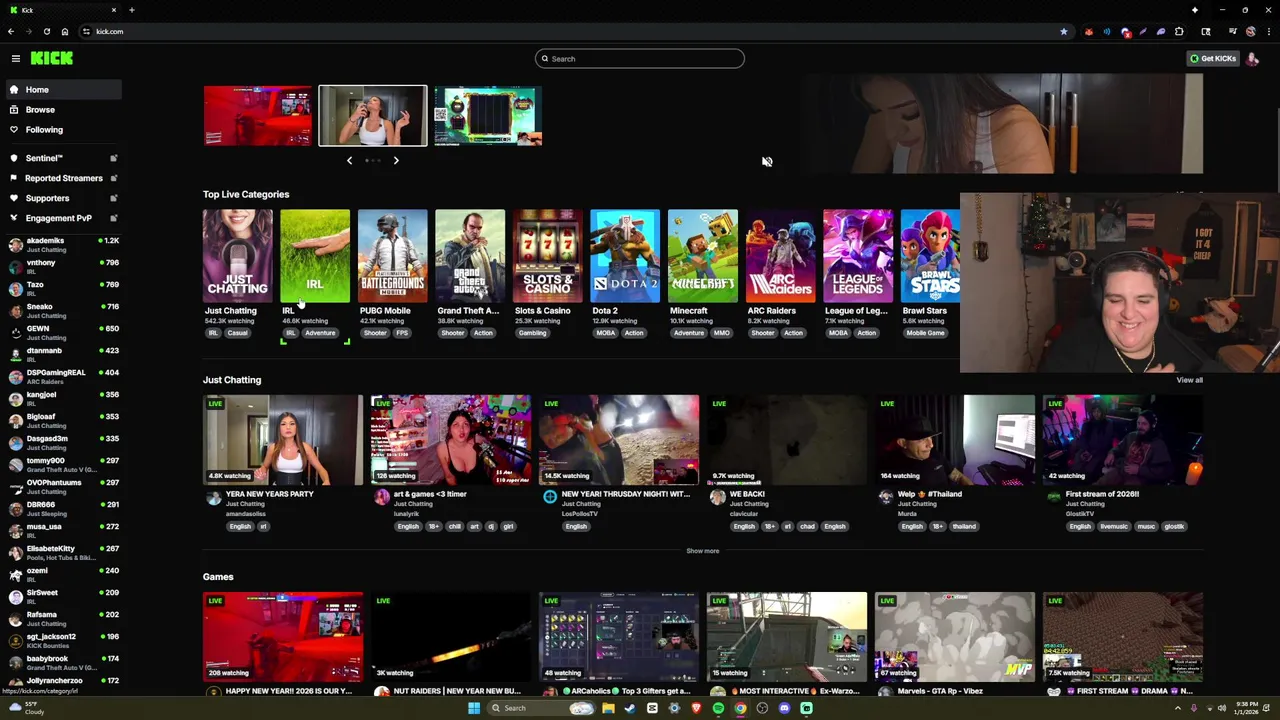Click the Games section heading
Image resolution: width=1280 pixels, height=720 pixels.
click(x=218, y=577)
